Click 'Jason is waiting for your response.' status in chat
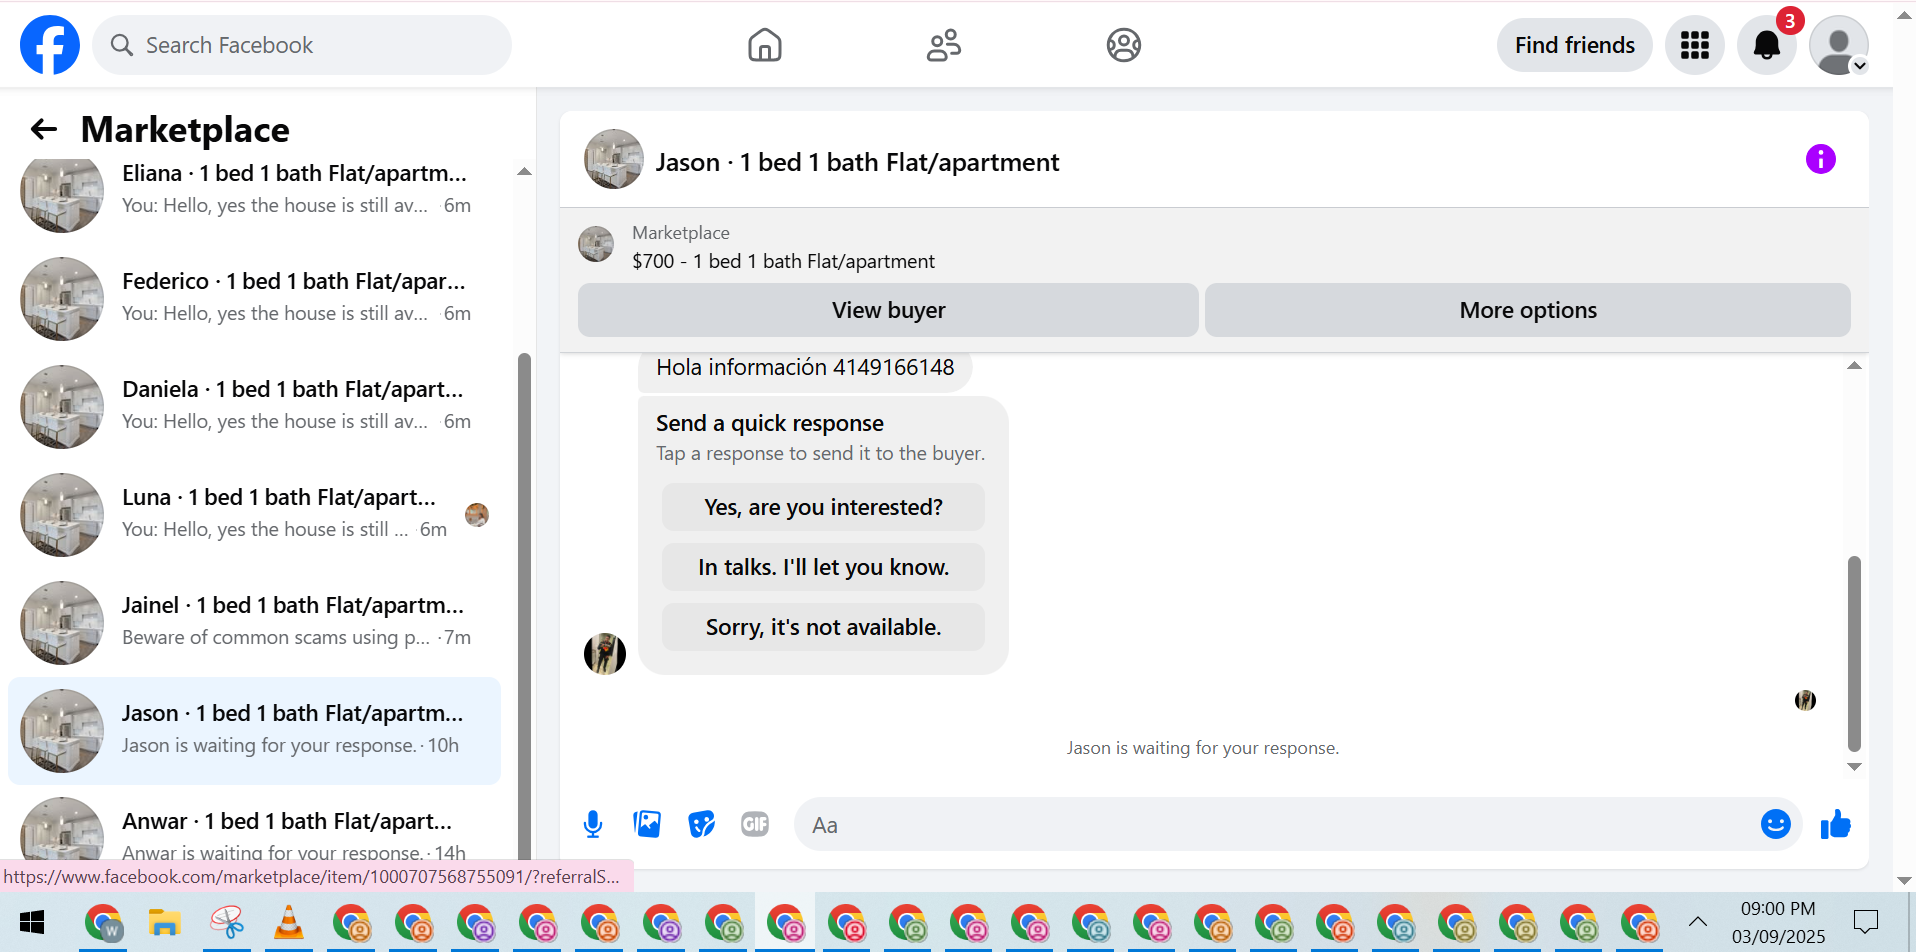Image resolution: width=1916 pixels, height=952 pixels. [1202, 748]
